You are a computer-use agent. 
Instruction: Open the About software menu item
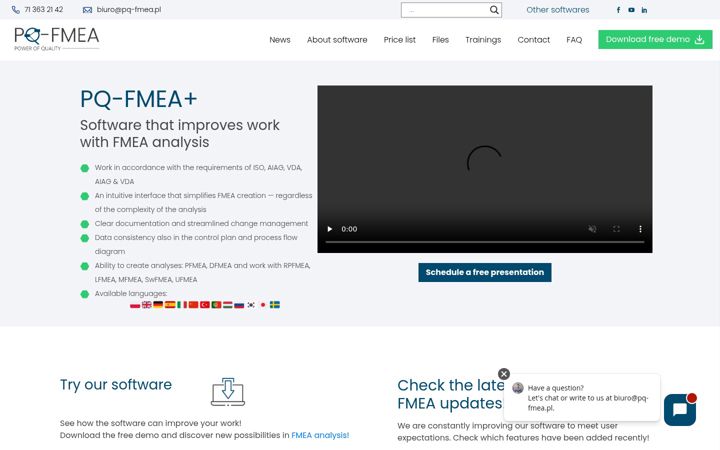click(337, 40)
